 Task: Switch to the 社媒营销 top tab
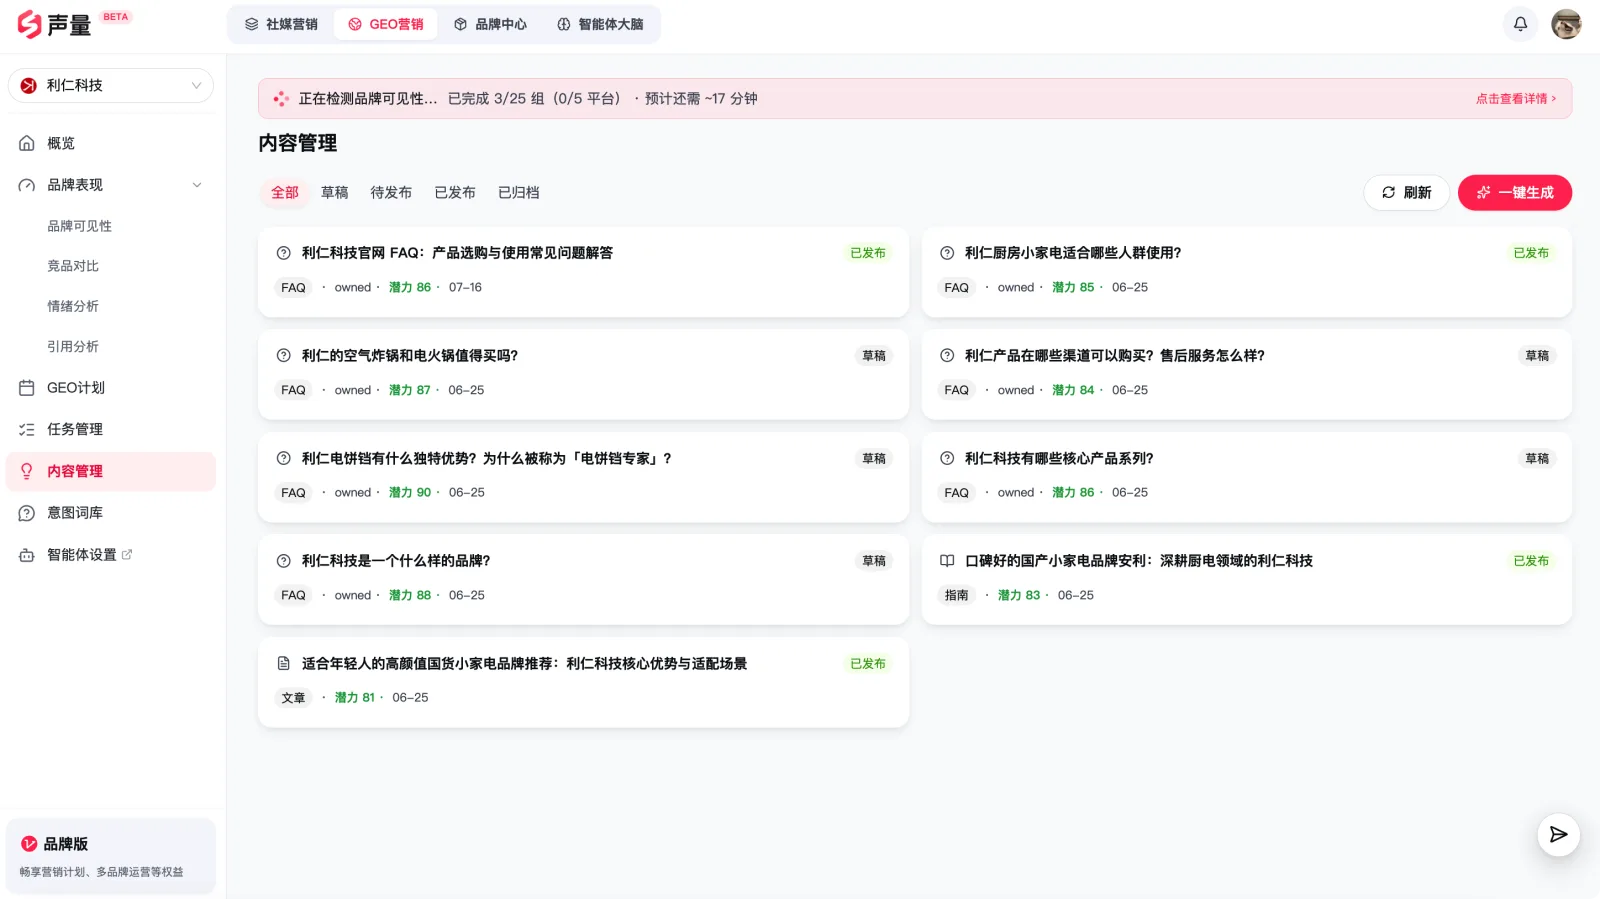click(x=281, y=24)
